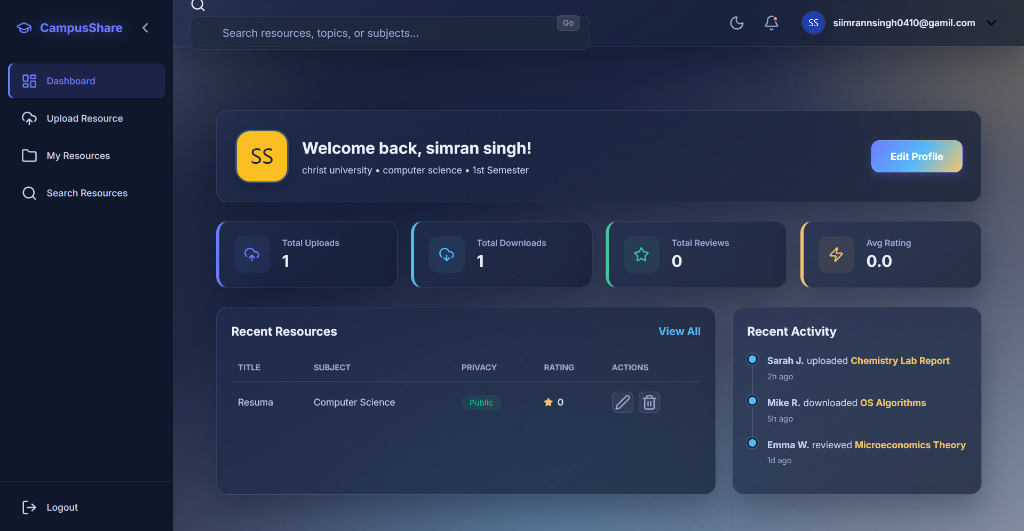
Task: Click the search magnifier icon at top
Action: (x=198, y=5)
